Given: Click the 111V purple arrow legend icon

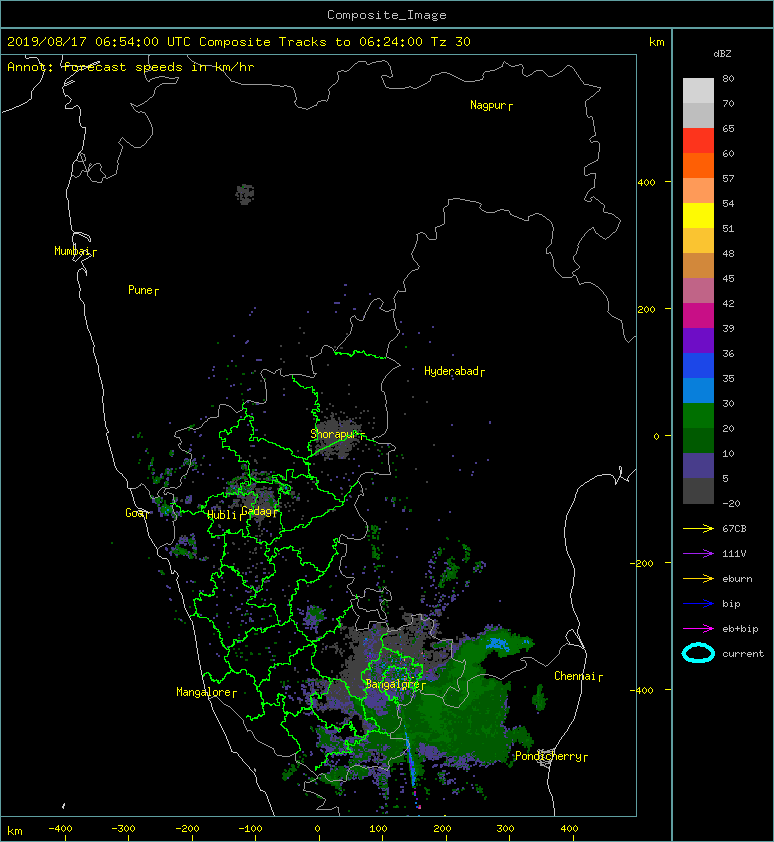Looking at the screenshot, I should (698, 553).
